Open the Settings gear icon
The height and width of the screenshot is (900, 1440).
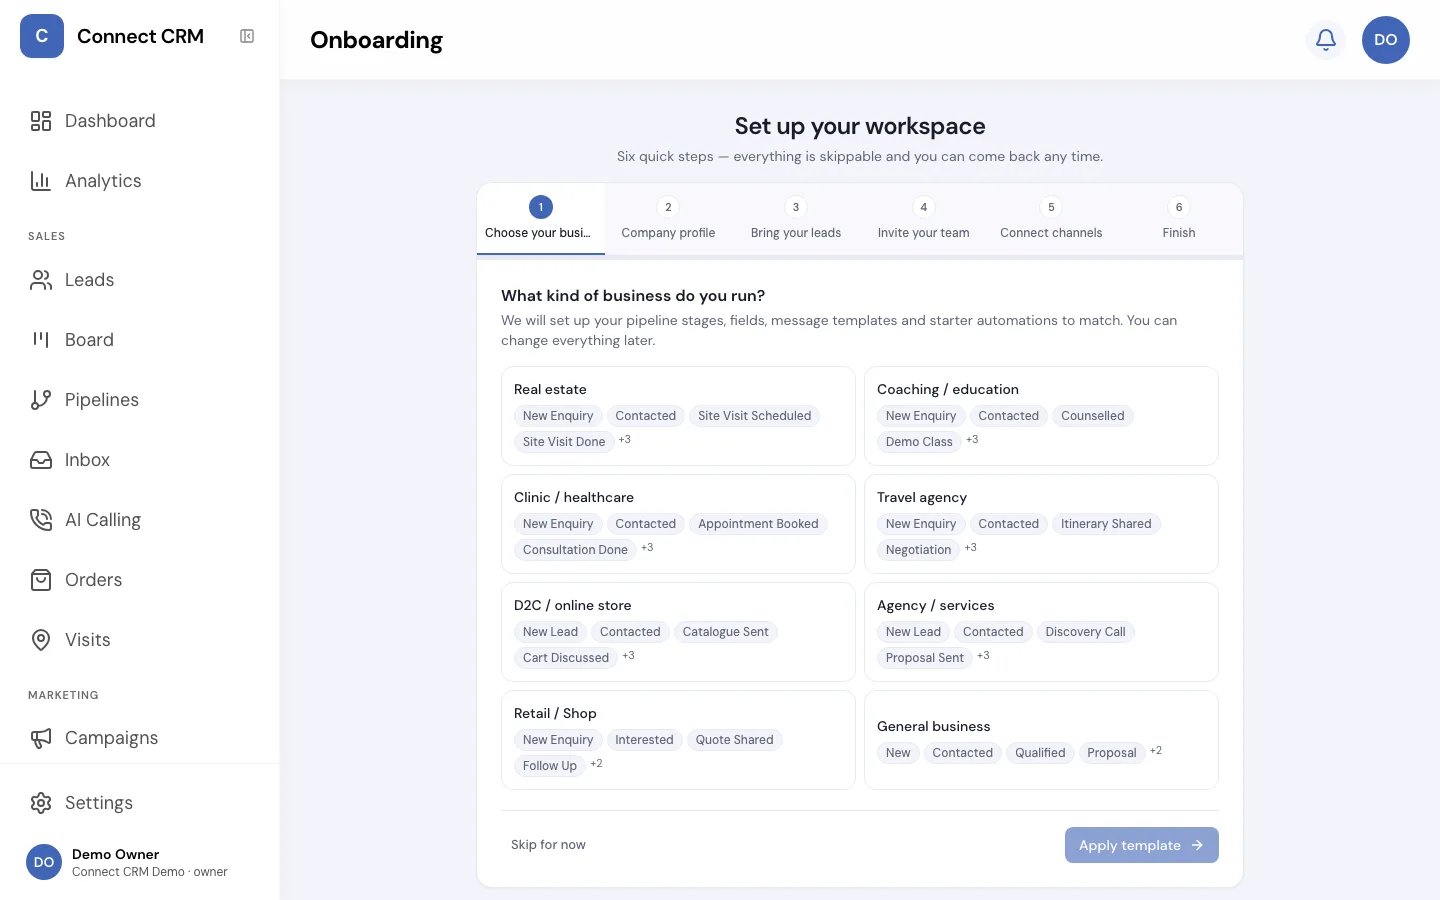41,803
